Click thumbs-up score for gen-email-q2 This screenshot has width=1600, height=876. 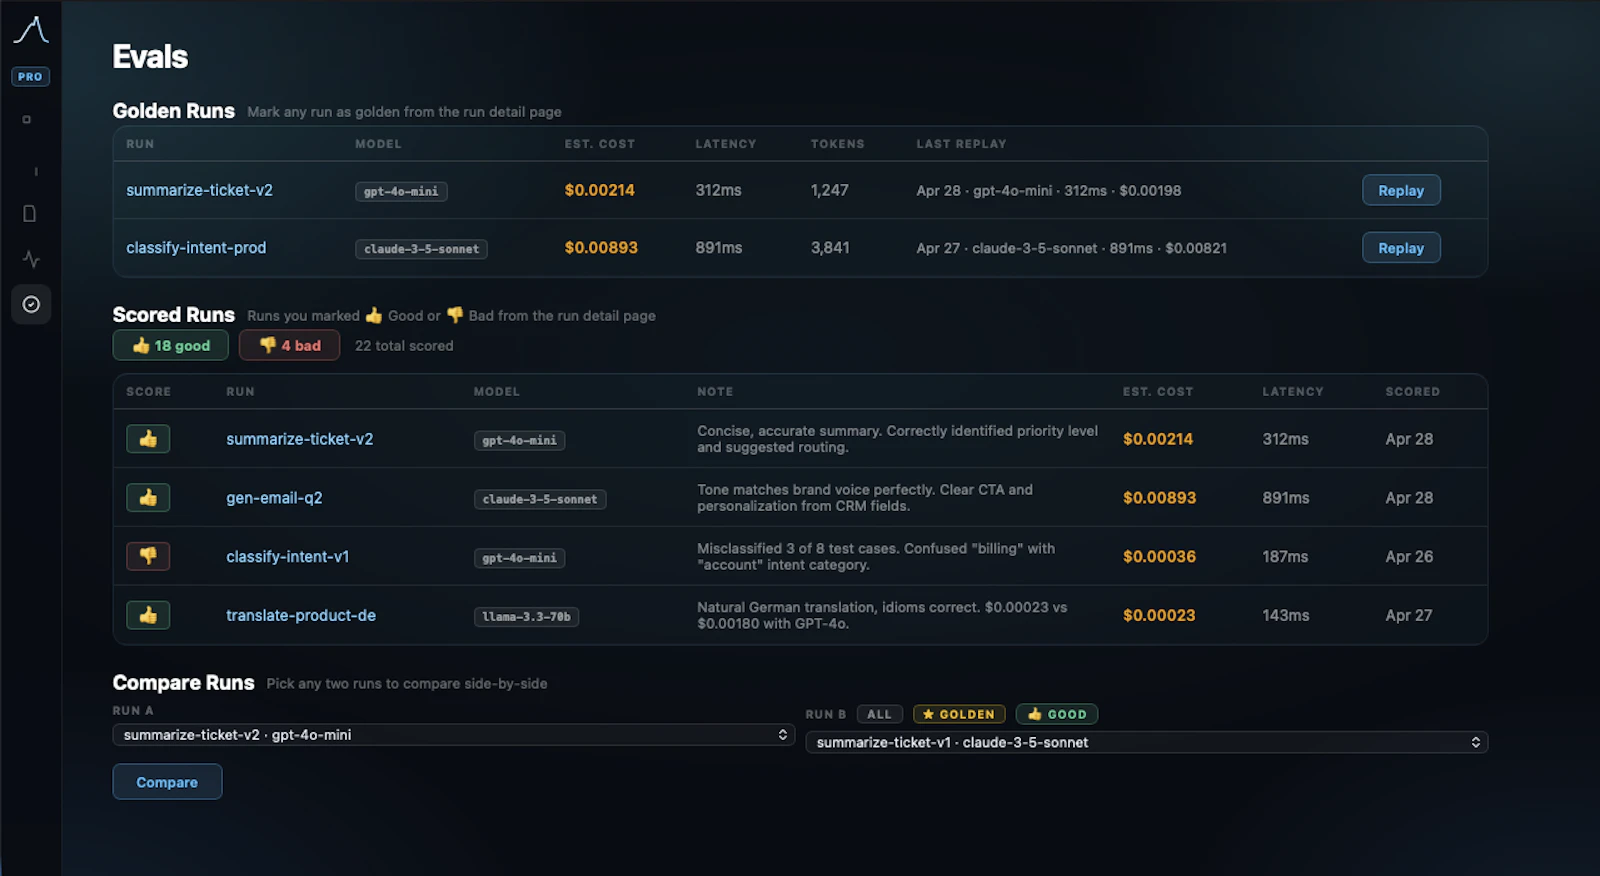(x=148, y=498)
